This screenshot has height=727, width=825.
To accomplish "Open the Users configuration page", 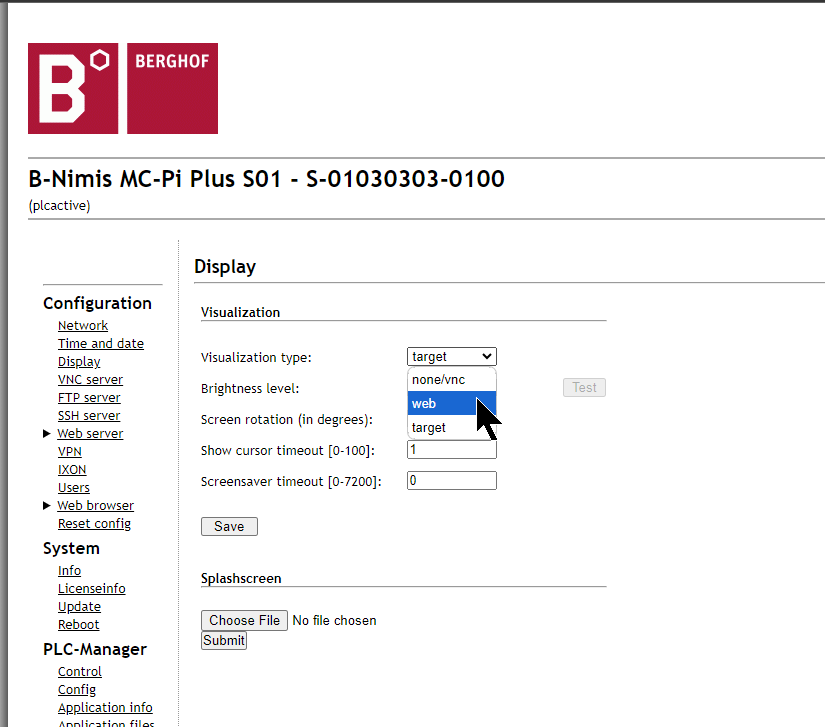I will [x=74, y=488].
